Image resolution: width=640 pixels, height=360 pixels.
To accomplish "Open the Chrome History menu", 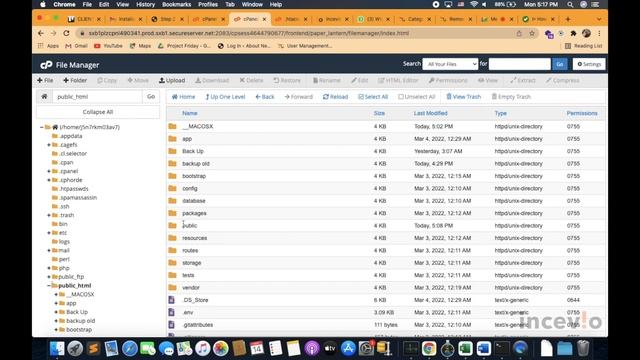I will click(x=145, y=4).
